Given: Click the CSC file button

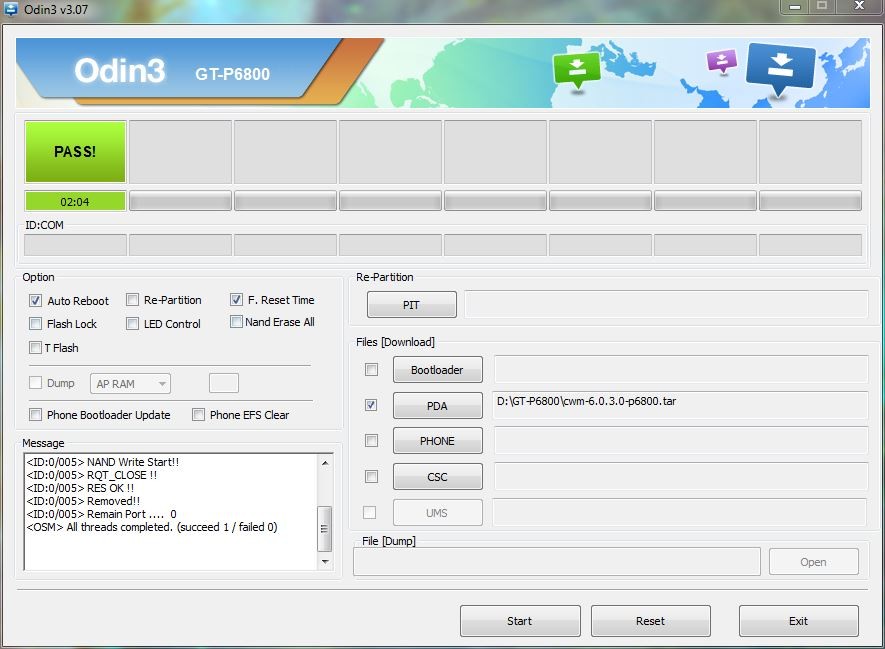Looking at the screenshot, I should (437, 477).
